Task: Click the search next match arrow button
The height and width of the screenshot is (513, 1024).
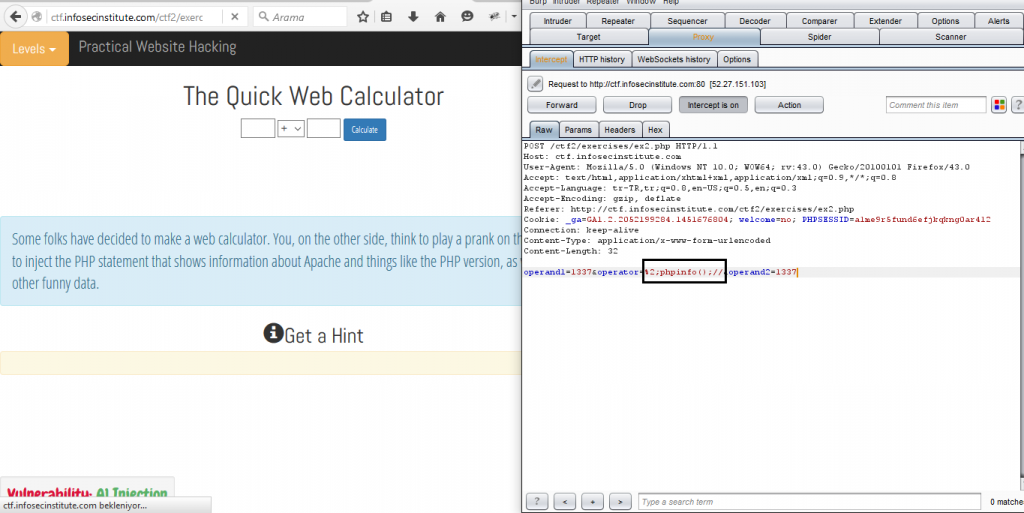Action: (x=620, y=501)
